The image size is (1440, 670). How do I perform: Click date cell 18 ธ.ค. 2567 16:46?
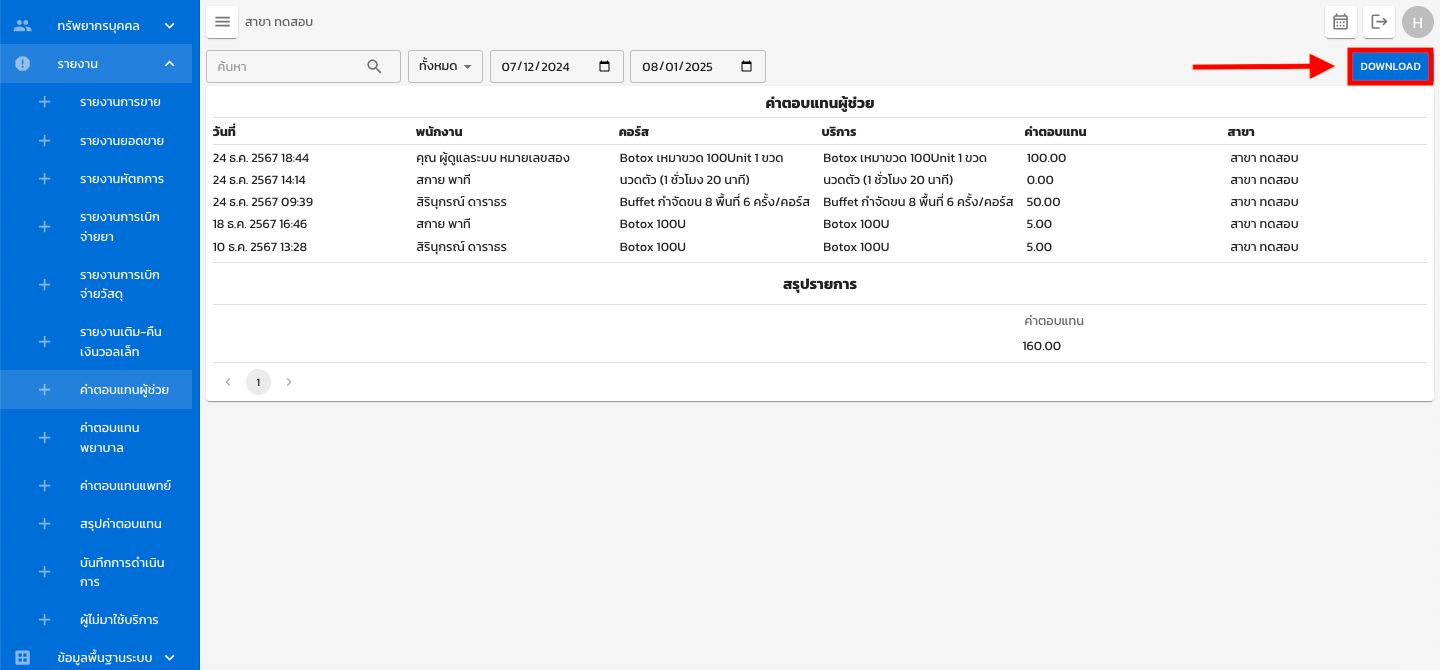tap(260, 224)
